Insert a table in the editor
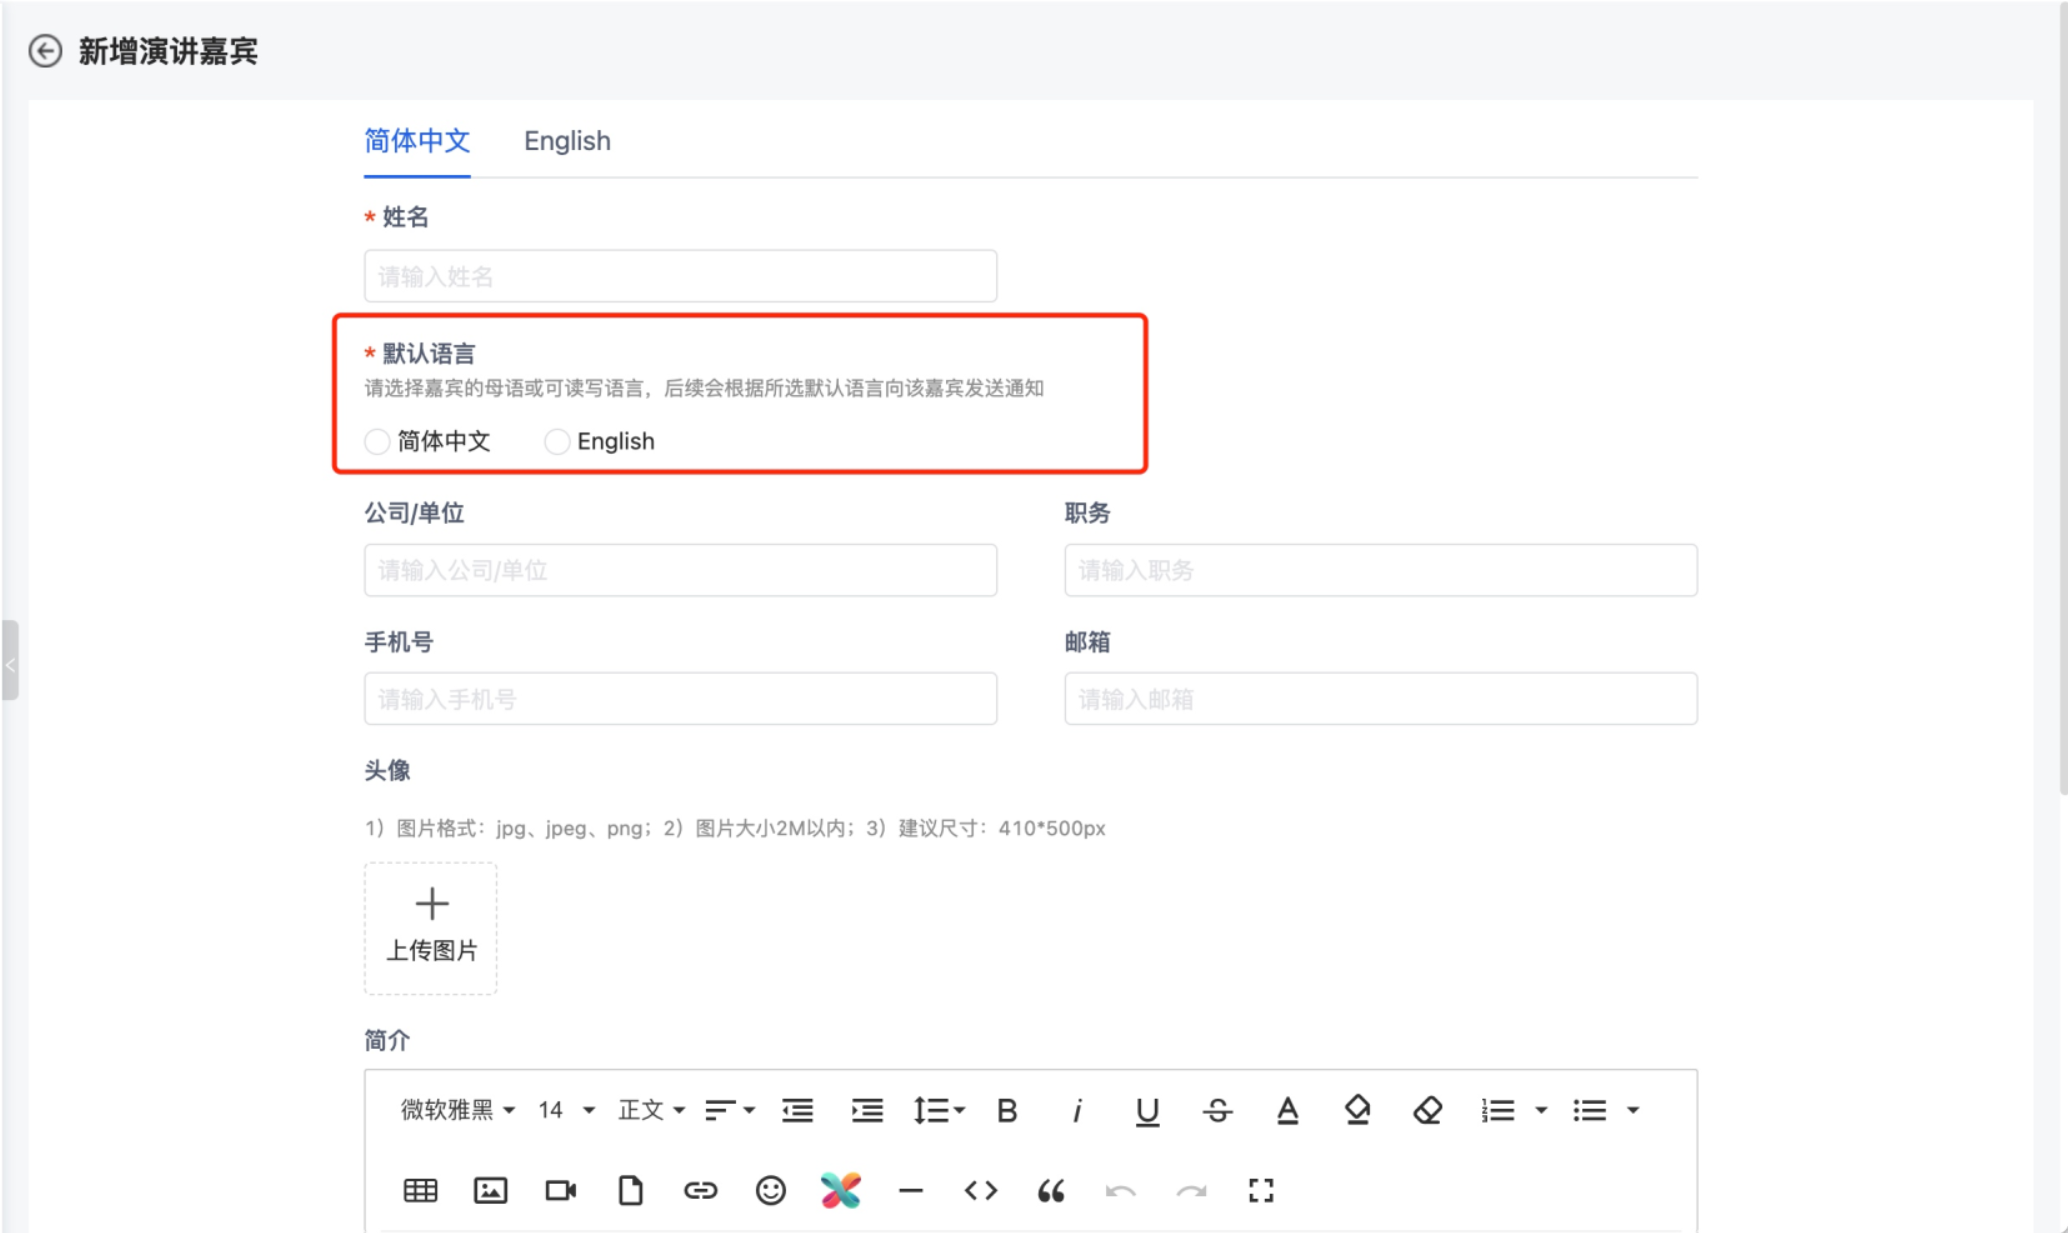Screen dimensions: 2068x1233 pos(420,1190)
